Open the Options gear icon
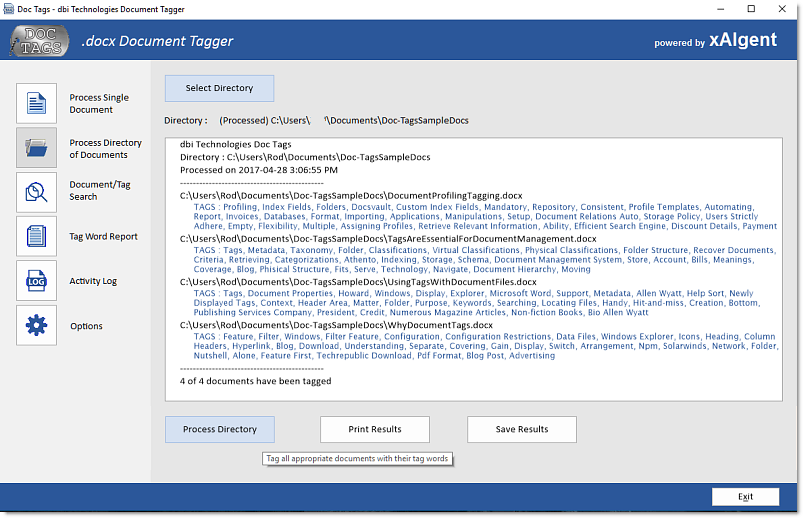Image resolution: width=803 pixels, height=518 pixels. pyautogui.click(x=36, y=325)
